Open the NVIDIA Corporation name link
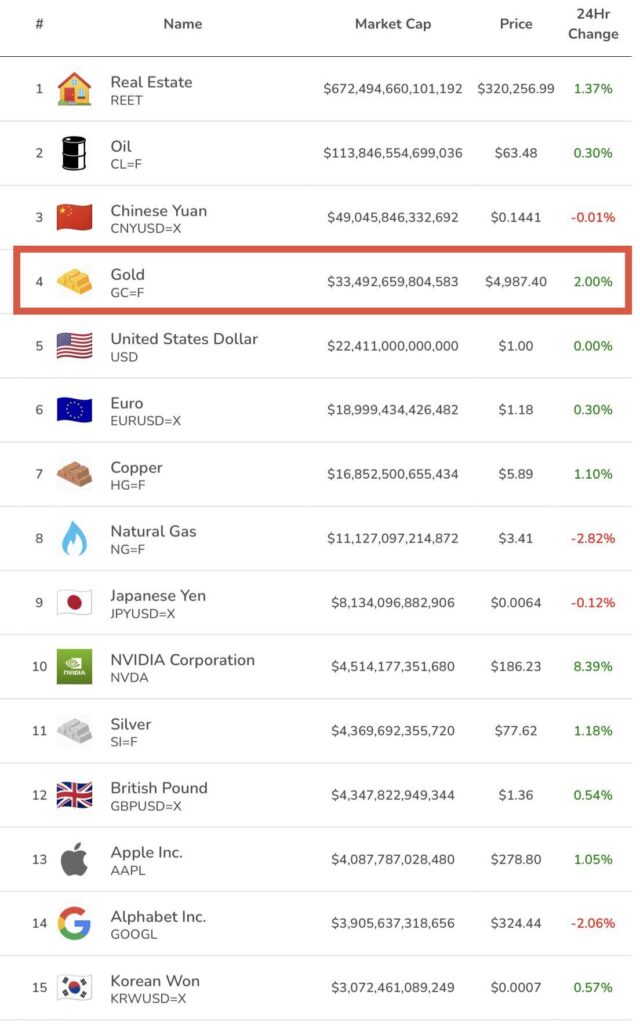Image resolution: width=640 pixels, height=1024 pixels. coord(182,660)
